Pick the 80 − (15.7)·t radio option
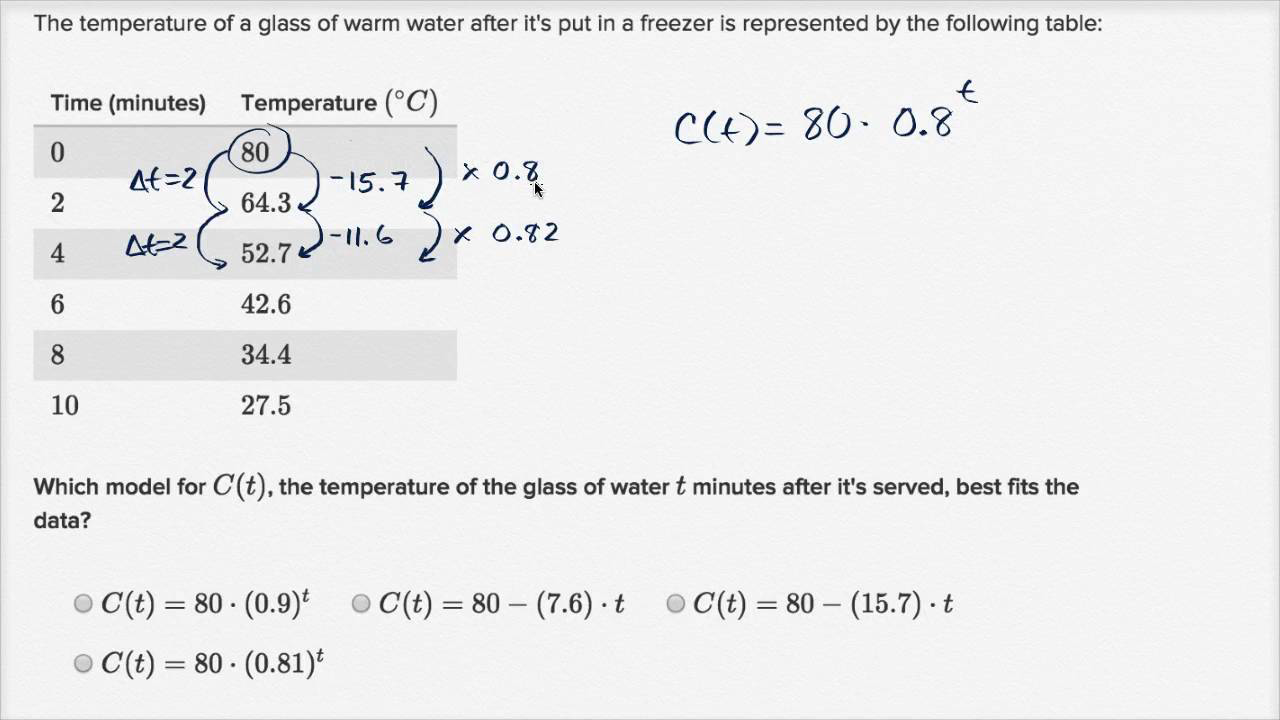This screenshot has width=1280, height=720. tap(675, 603)
